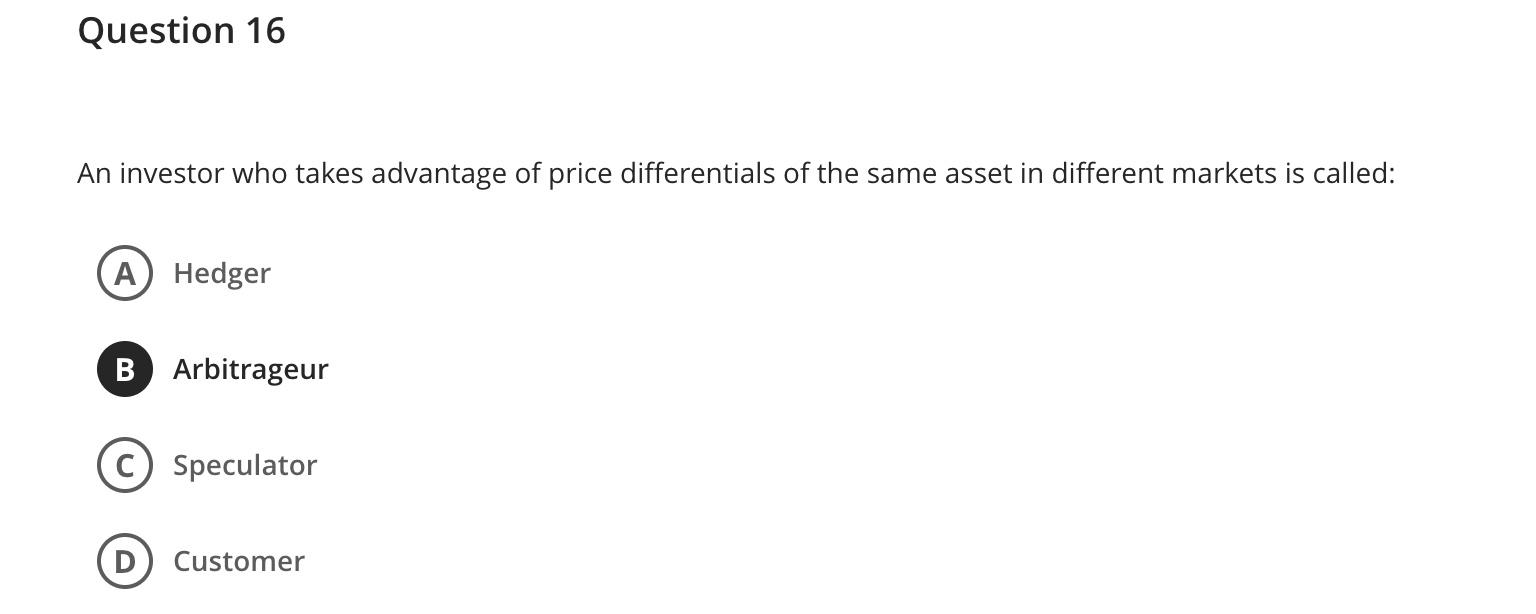Choose the Speculator answer option
Screen dimensions: 1536x614
[x=244, y=464]
